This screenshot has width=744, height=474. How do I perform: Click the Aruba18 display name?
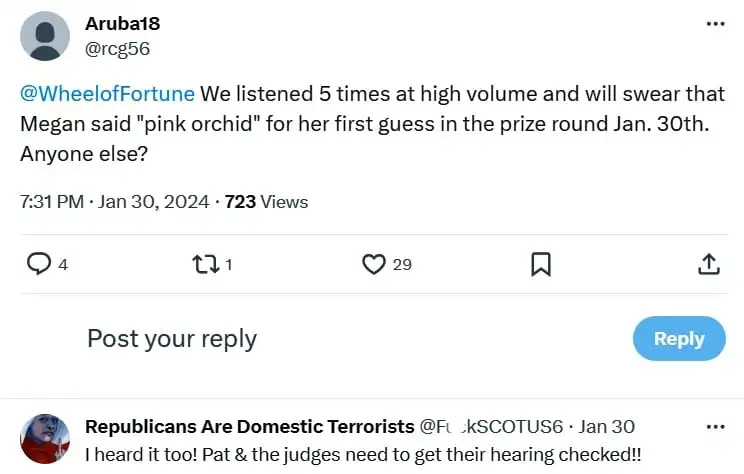(122, 24)
